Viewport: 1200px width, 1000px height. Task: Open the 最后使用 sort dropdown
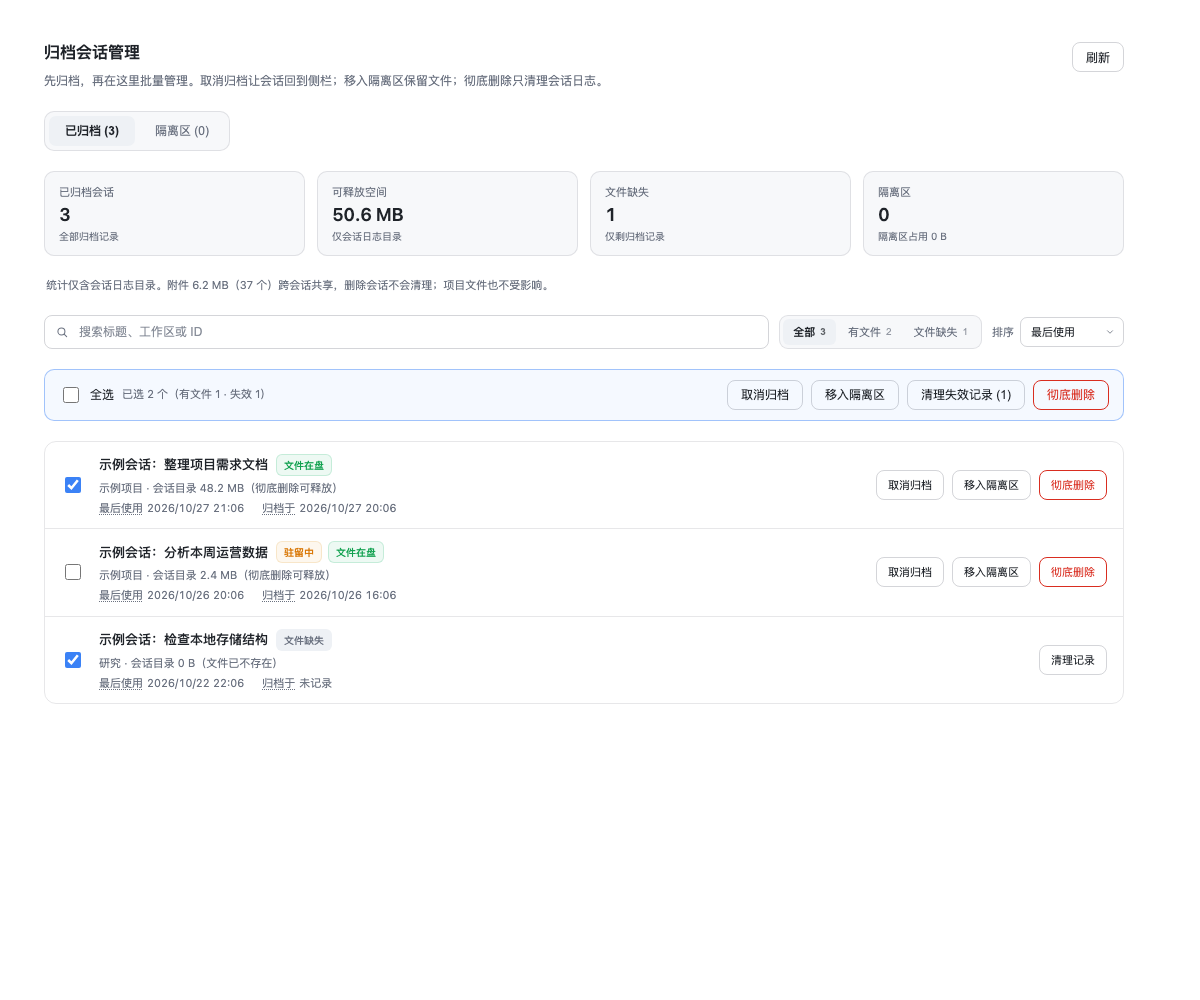click(x=1071, y=332)
